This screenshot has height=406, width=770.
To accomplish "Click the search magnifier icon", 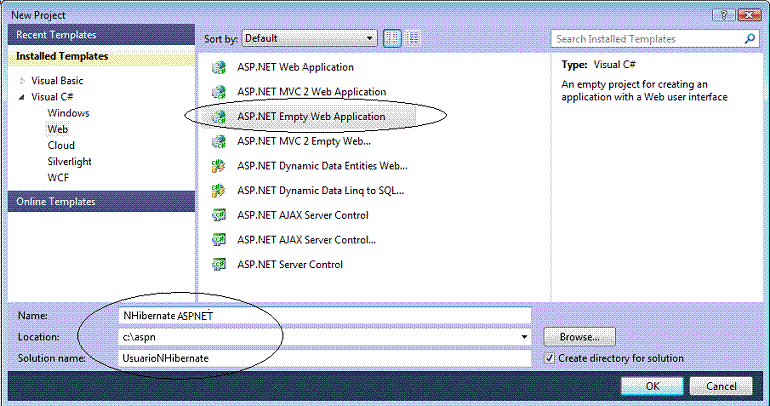I will coord(750,38).
